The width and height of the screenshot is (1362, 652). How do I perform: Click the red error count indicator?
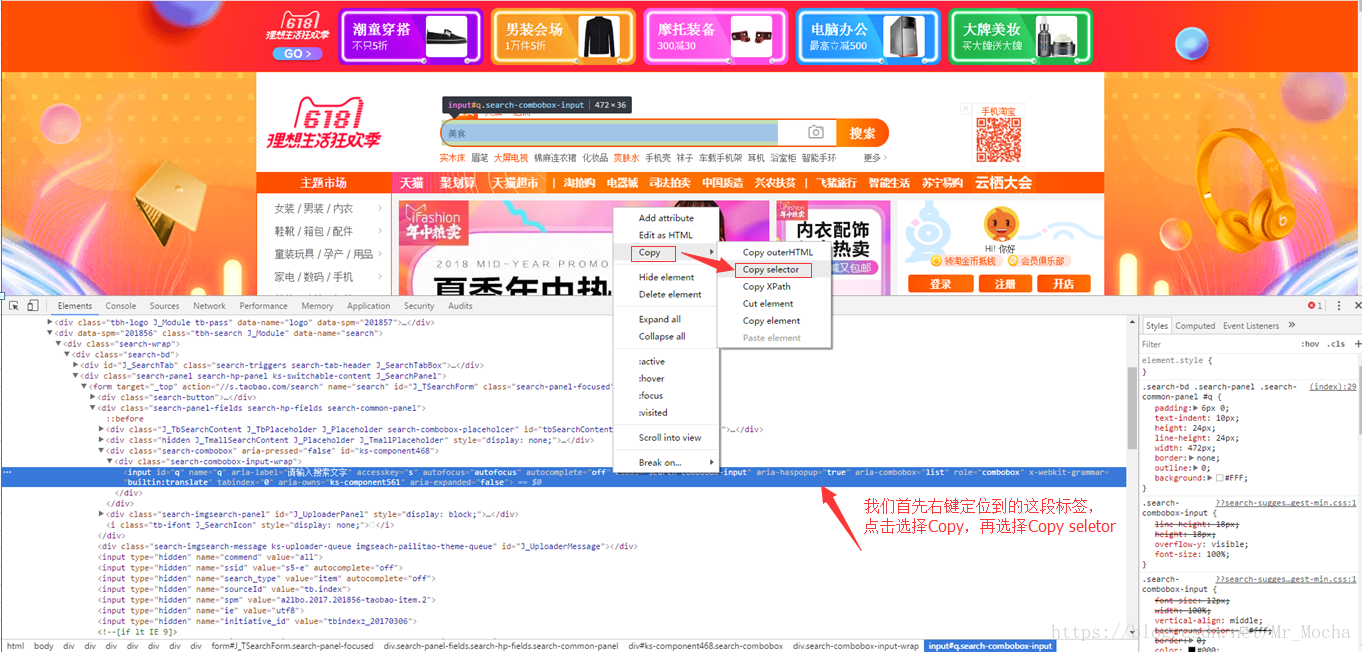click(1314, 305)
